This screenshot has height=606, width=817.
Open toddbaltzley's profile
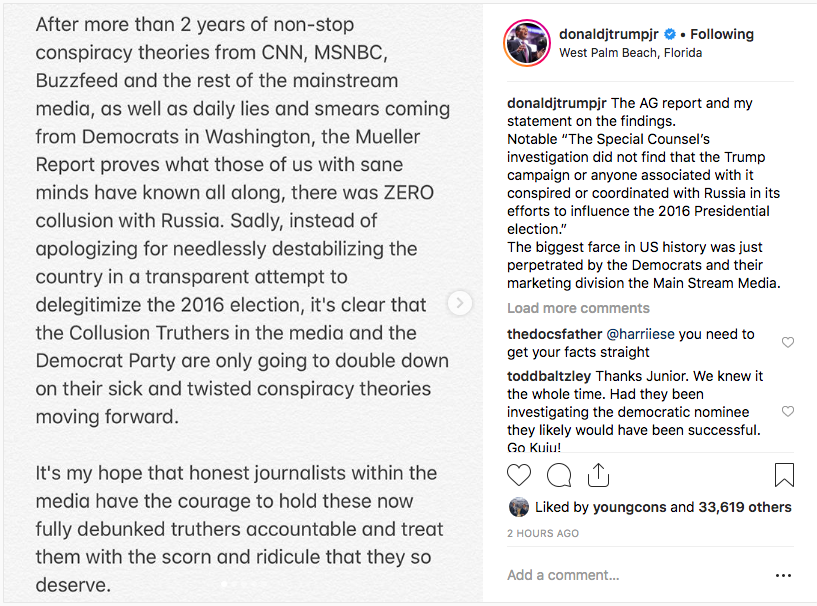549,376
